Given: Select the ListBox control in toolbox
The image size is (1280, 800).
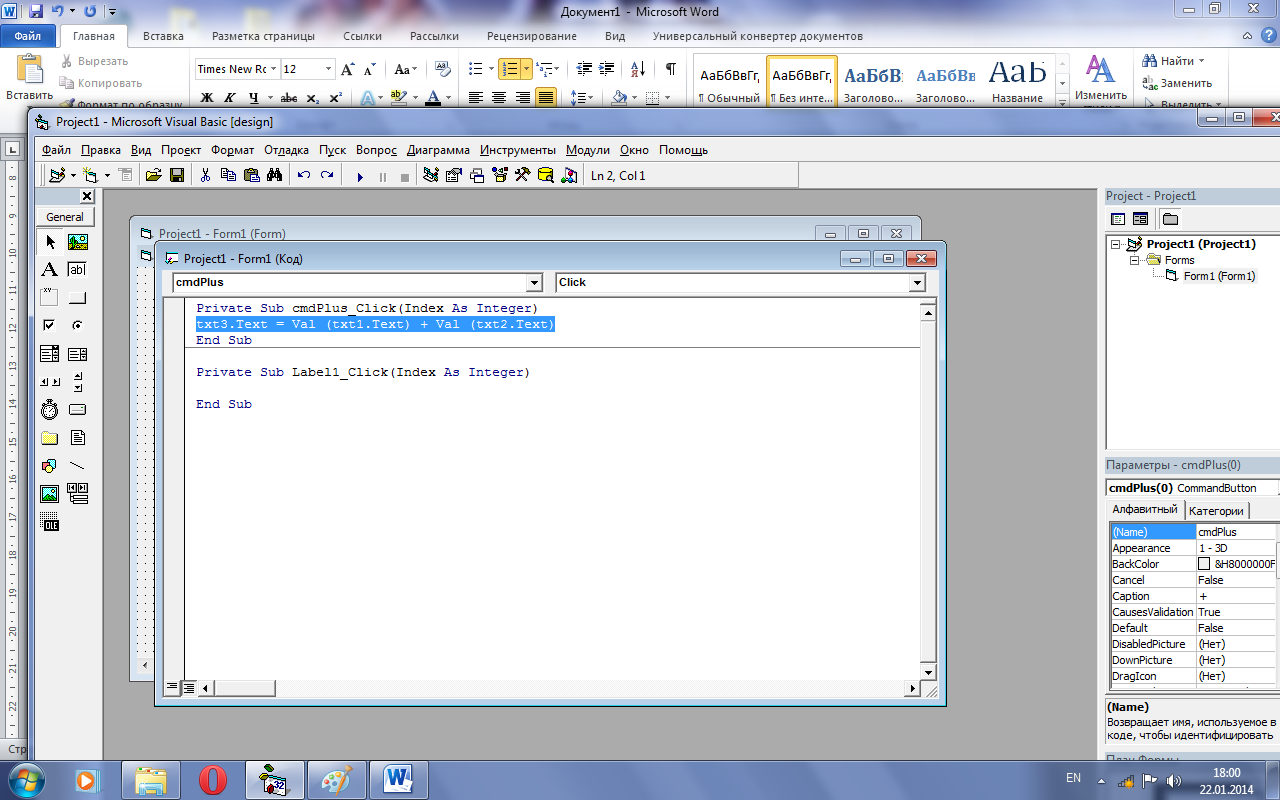Looking at the screenshot, I should (78, 354).
